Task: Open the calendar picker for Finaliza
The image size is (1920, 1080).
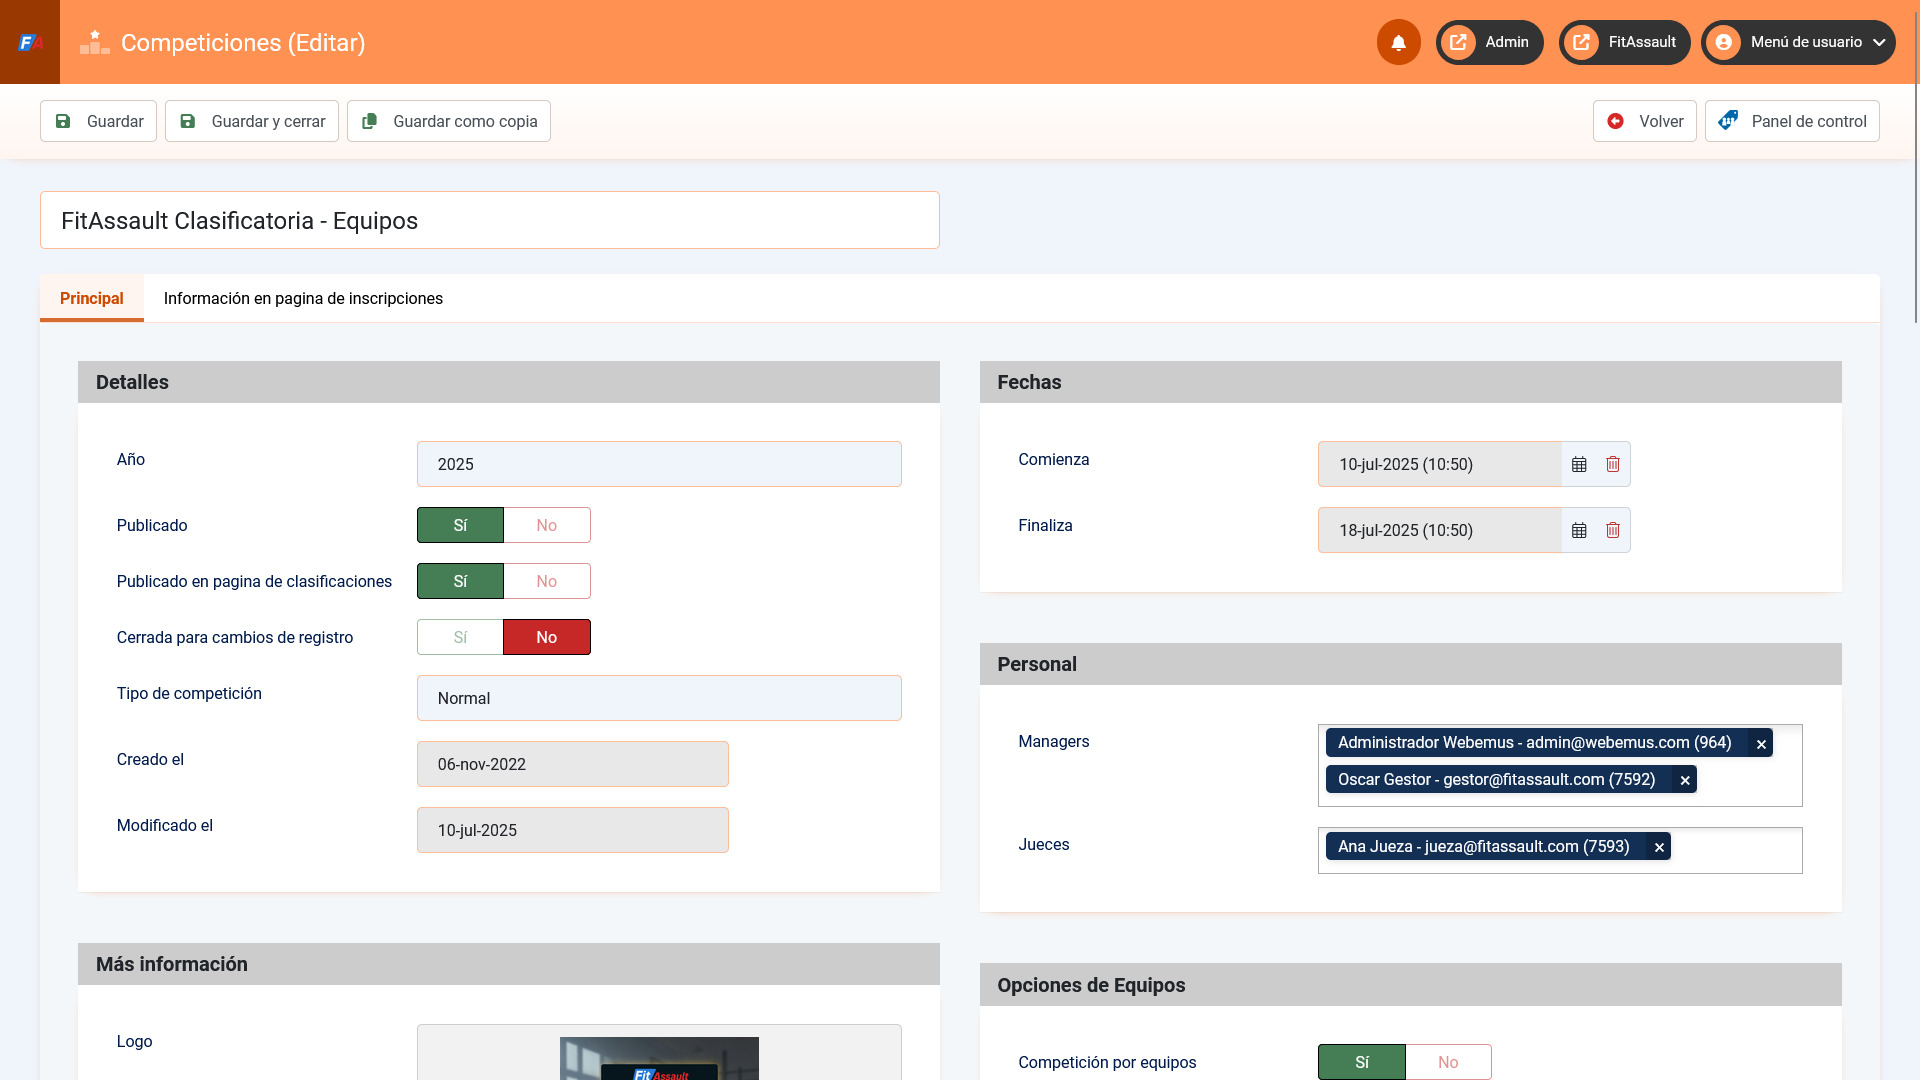Action: [1579, 530]
